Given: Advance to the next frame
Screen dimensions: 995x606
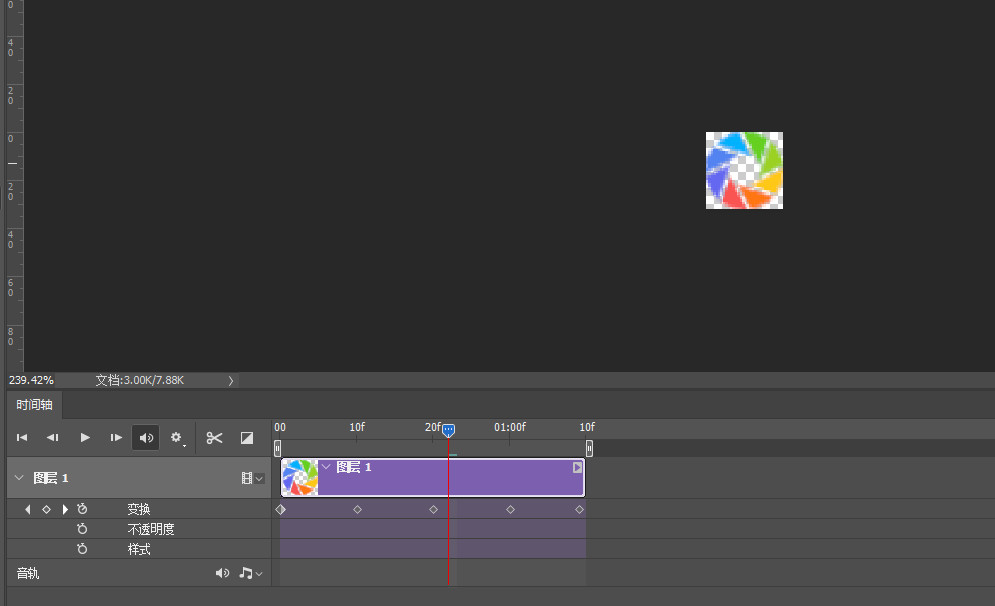Looking at the screenshot, I should tap(116, 438).
